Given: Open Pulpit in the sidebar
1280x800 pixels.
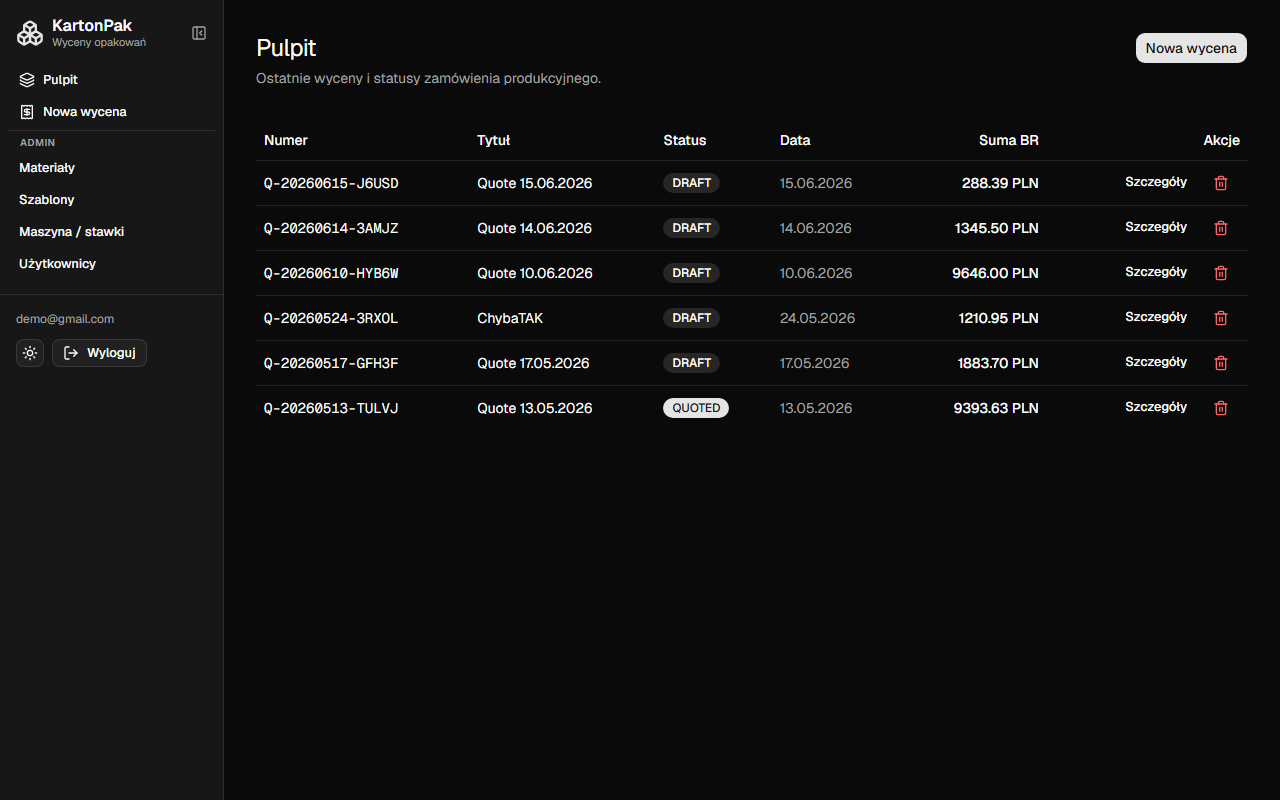Looking at the screenshot, I should click(x=111, y=79).
